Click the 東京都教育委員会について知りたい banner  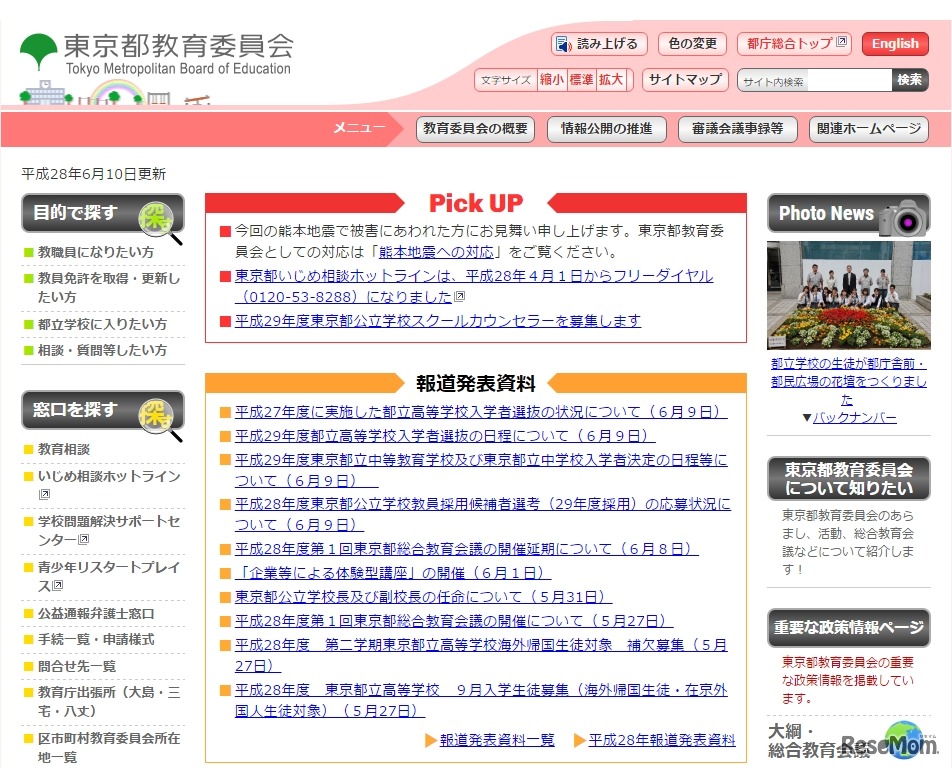pos(849,478)
